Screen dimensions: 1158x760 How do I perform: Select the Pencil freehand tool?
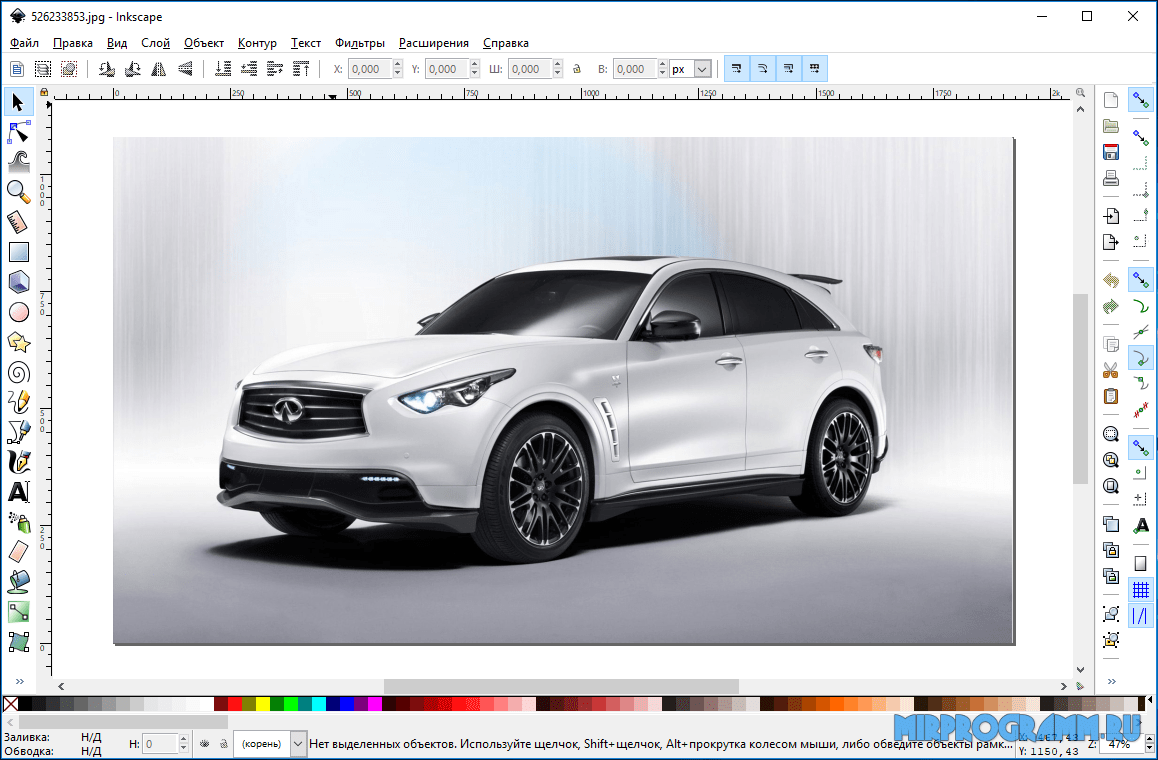[x=18, y=403]
